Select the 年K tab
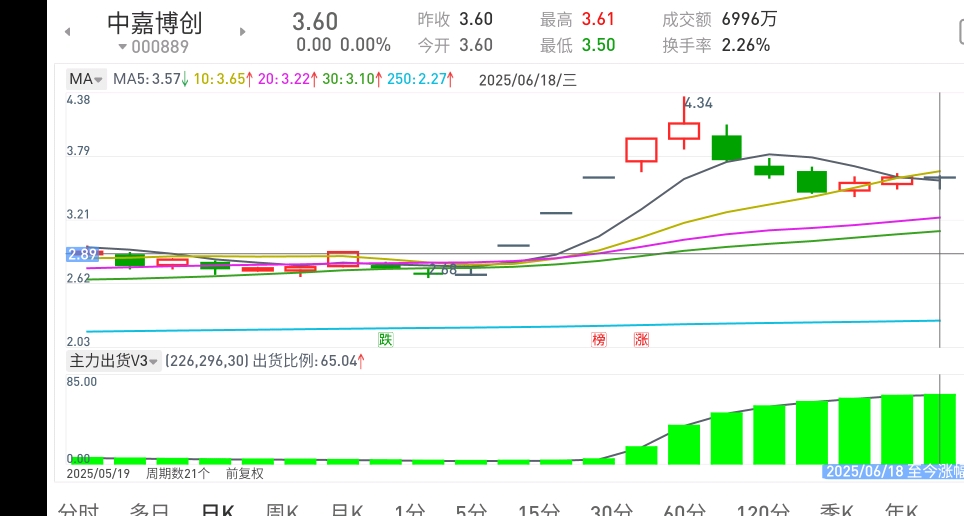Viewport: 964px width, 516px height. click(901, 510)
